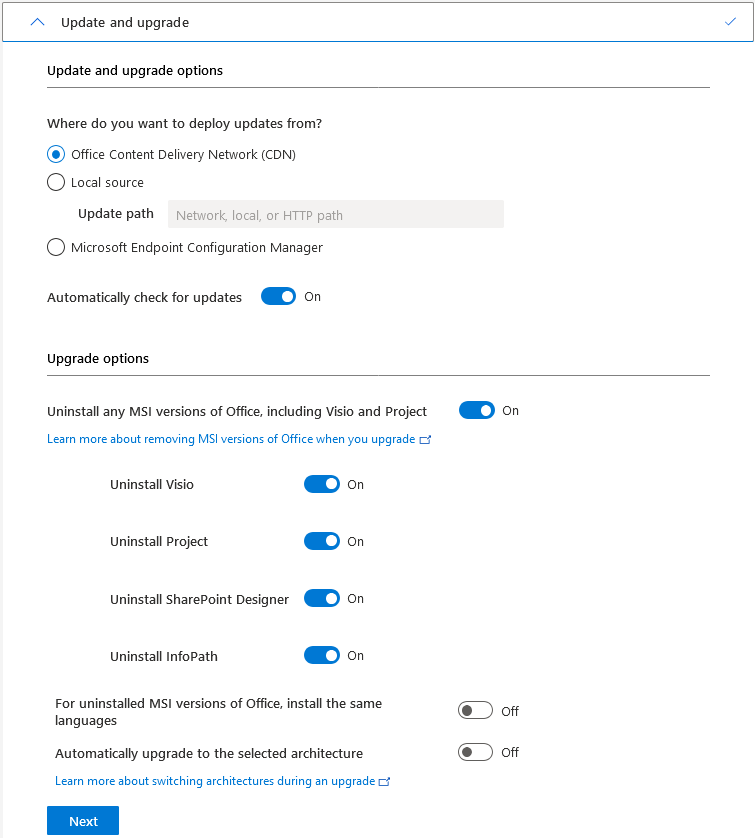The height and width of the screenshot is (838, 755).
Task: Select Microsoft Endpoint Configuration Manager option
Action: [x=56, y=248]
